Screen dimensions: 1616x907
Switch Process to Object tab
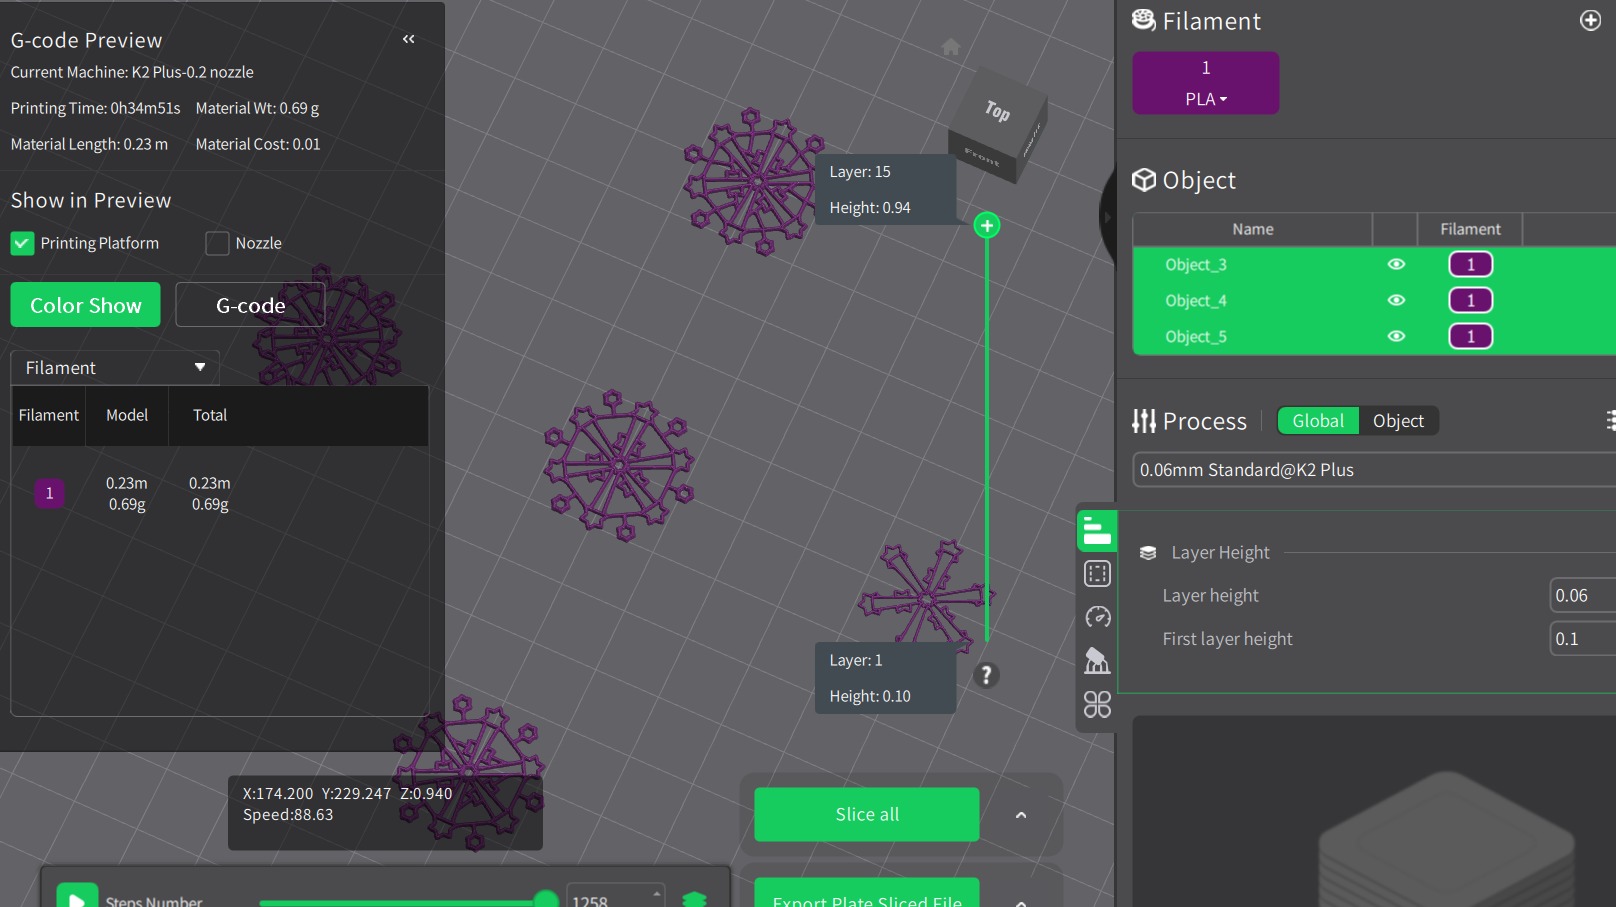click(x=1398, y=421)
